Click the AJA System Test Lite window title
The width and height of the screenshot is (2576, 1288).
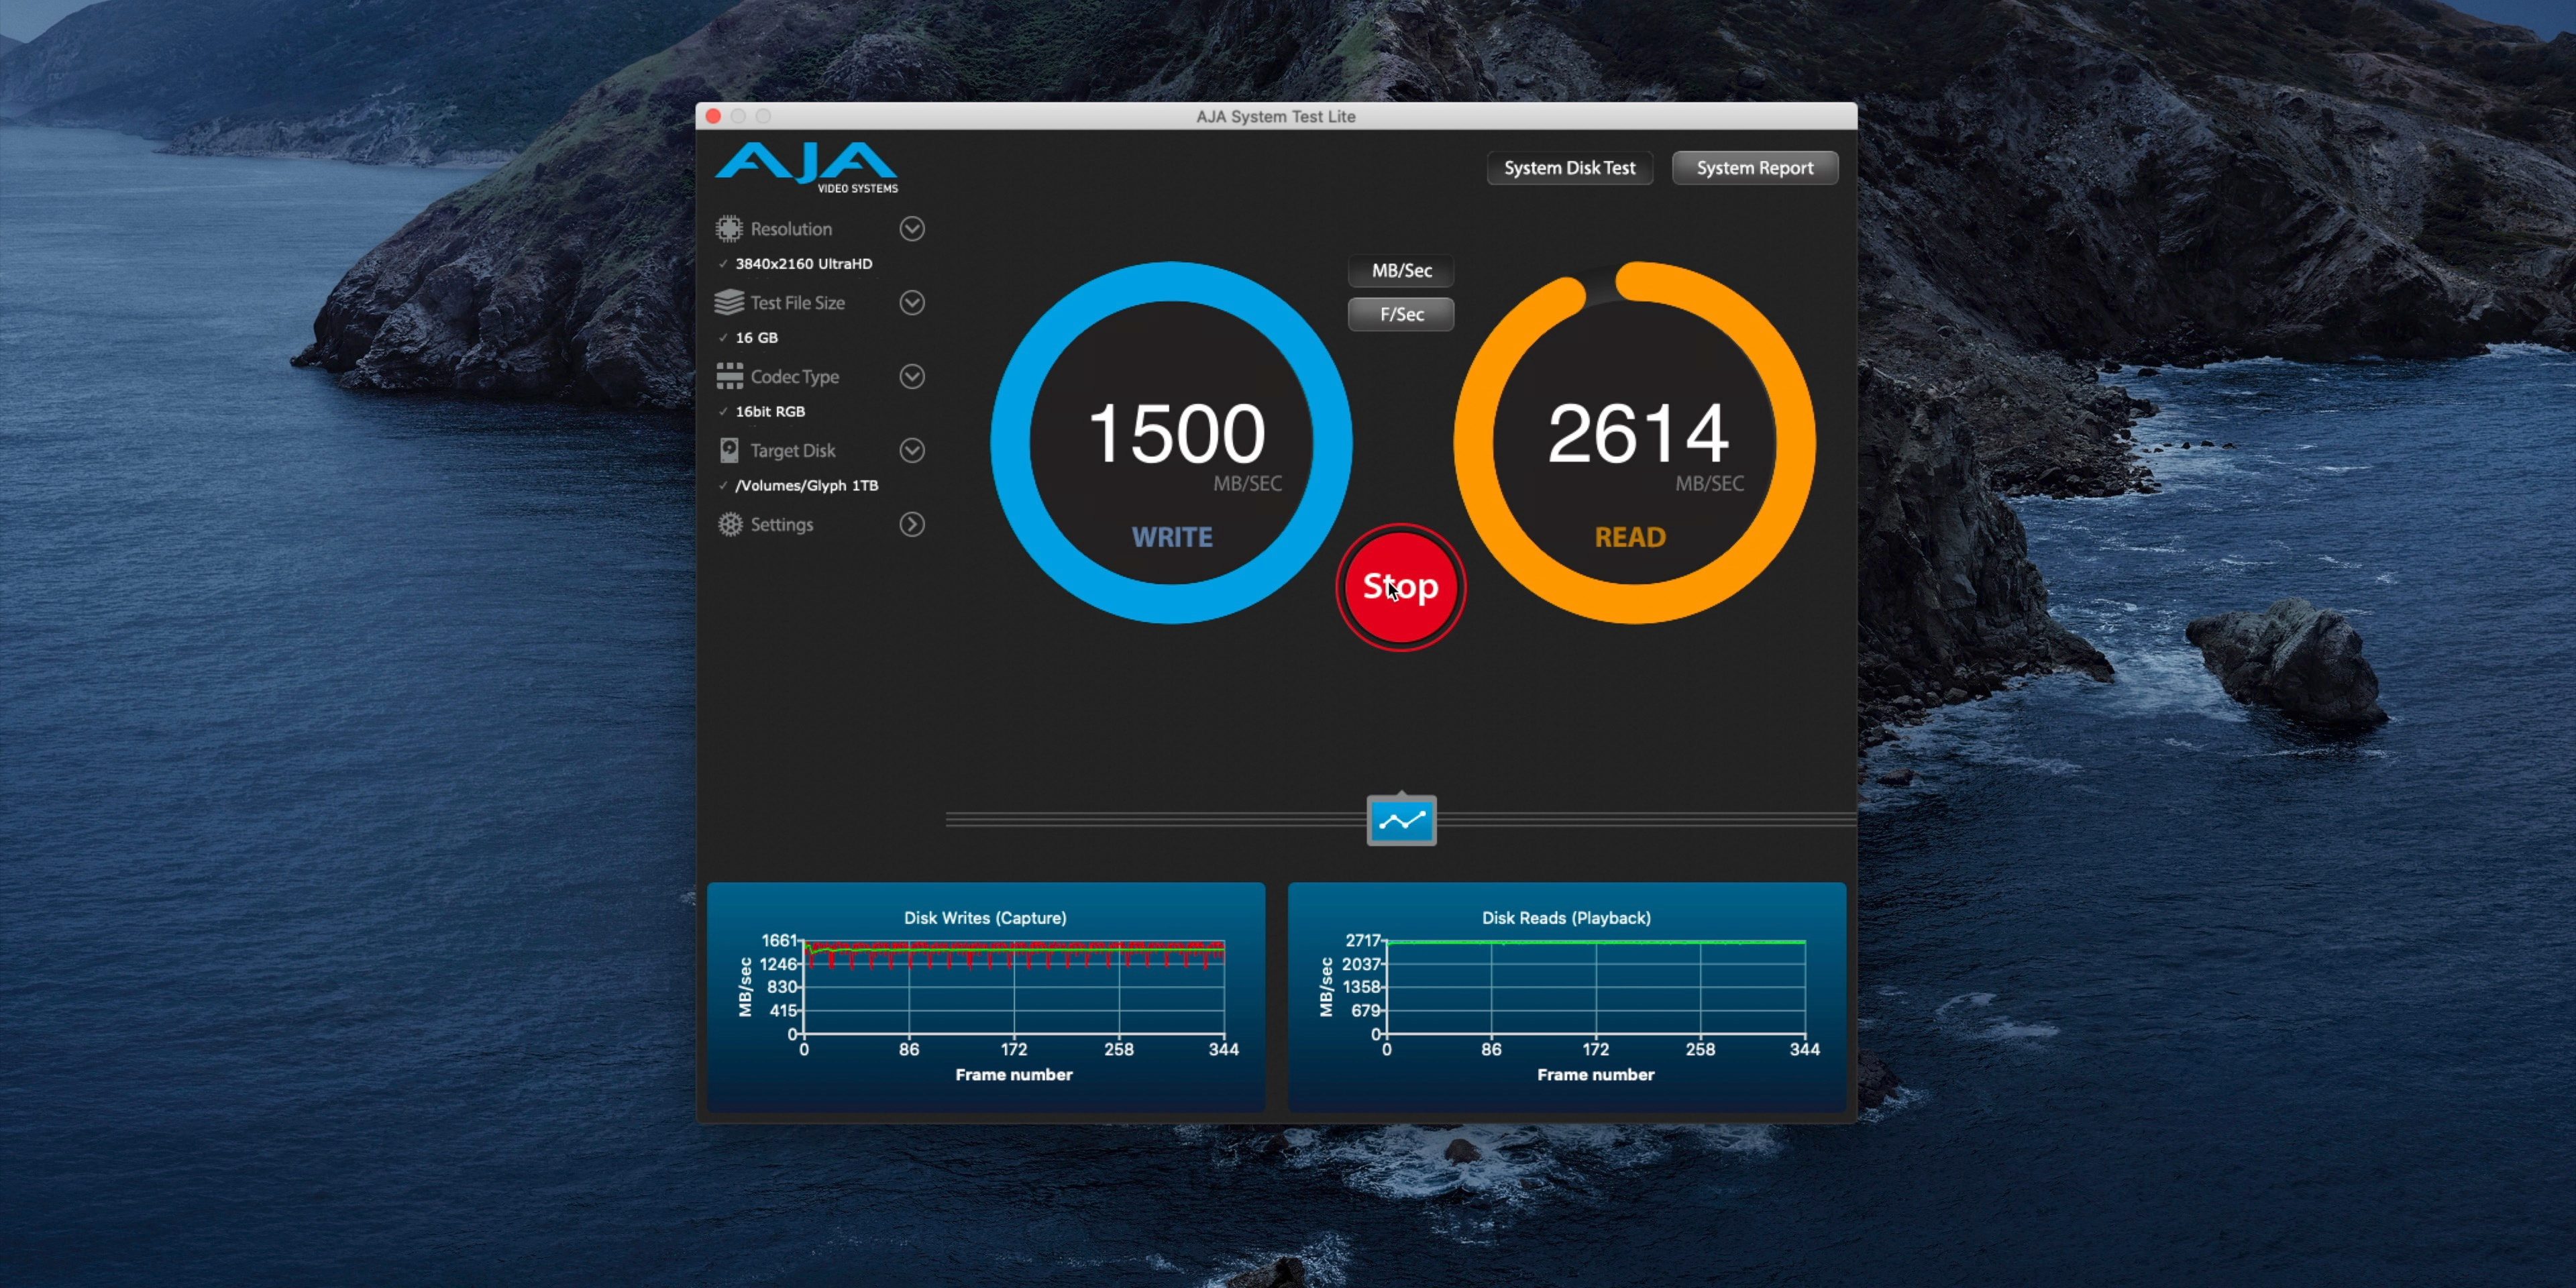click(x=1275, y=117)
